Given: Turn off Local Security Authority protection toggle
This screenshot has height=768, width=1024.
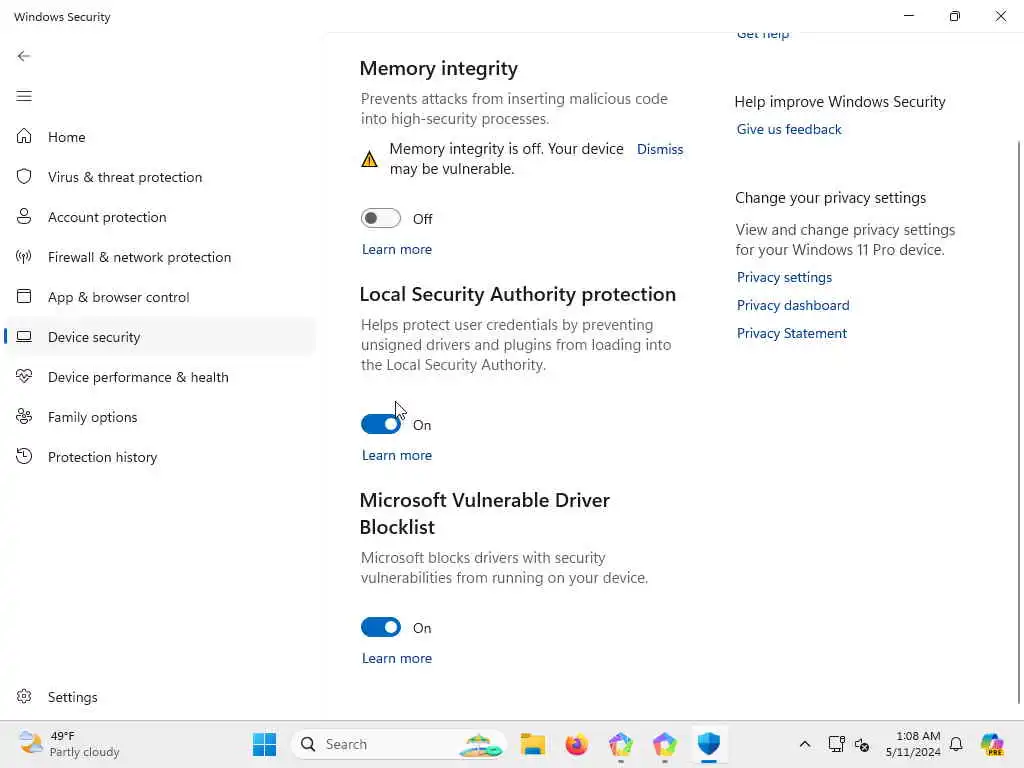Looking at the screenshot, I should (x=381, y=424).
